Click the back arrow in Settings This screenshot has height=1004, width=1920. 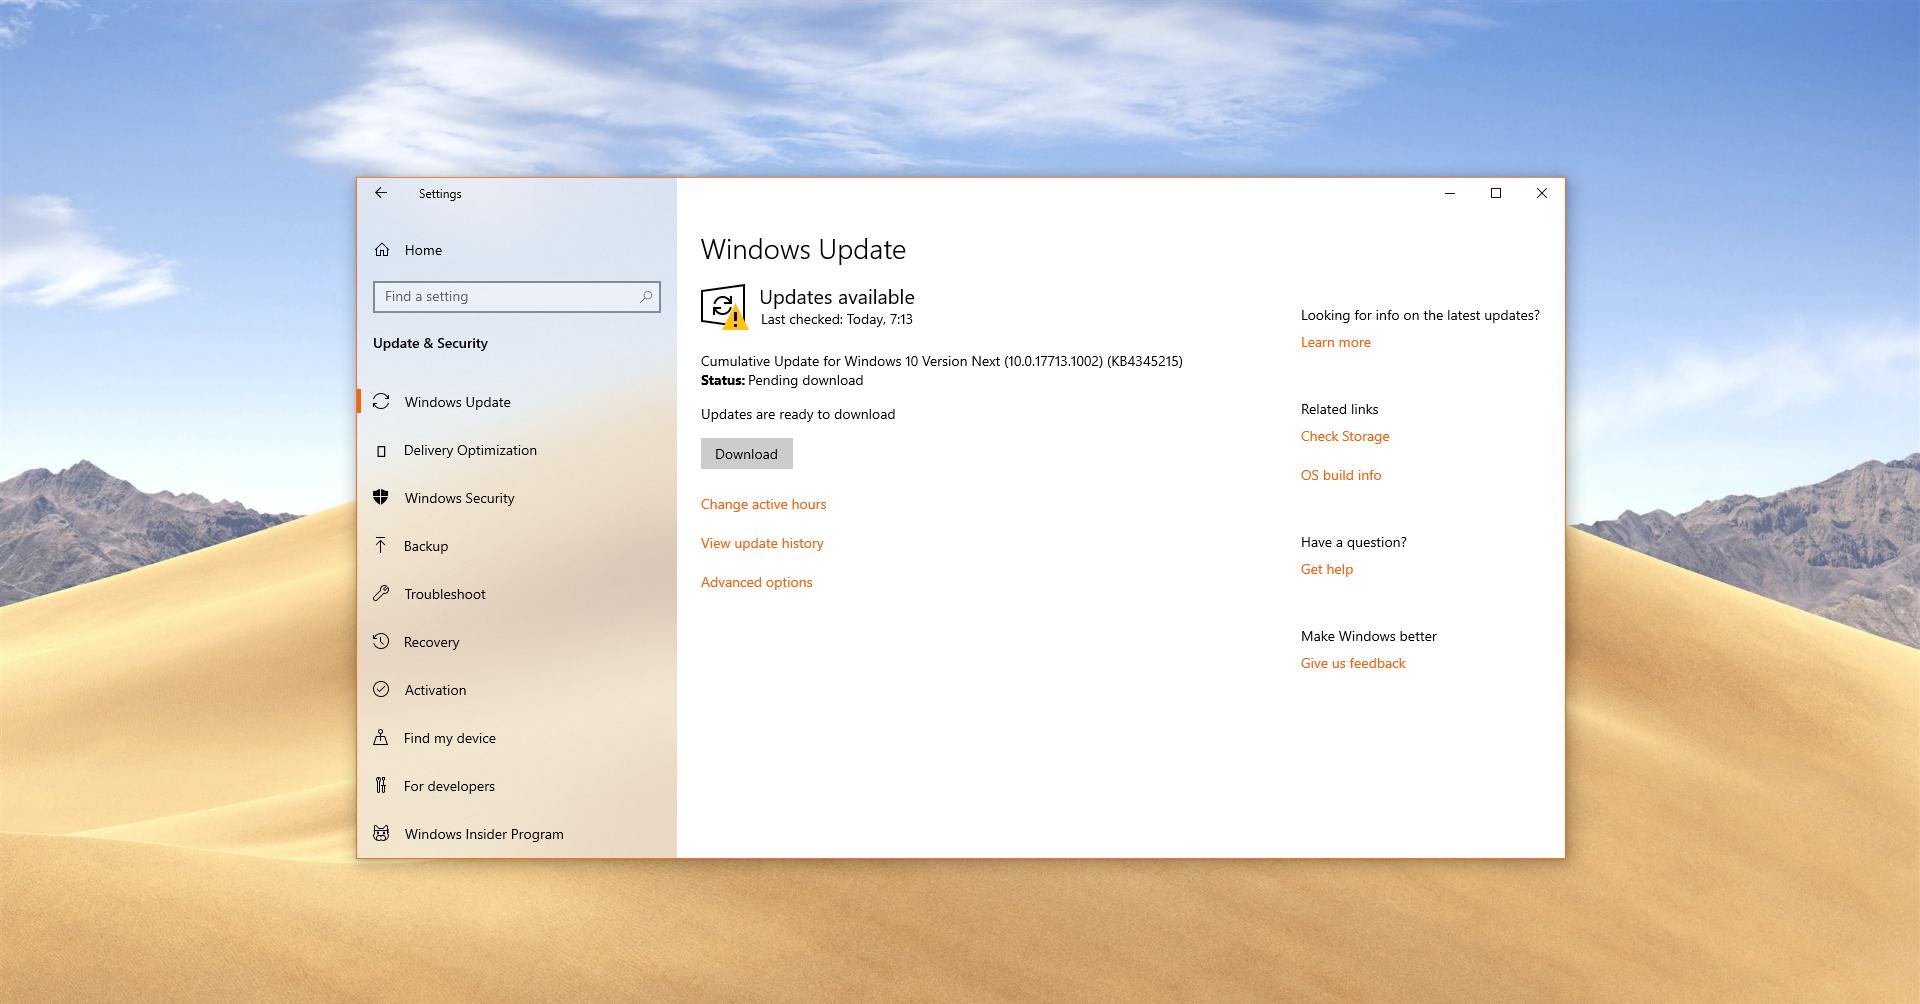pos(381,193)
